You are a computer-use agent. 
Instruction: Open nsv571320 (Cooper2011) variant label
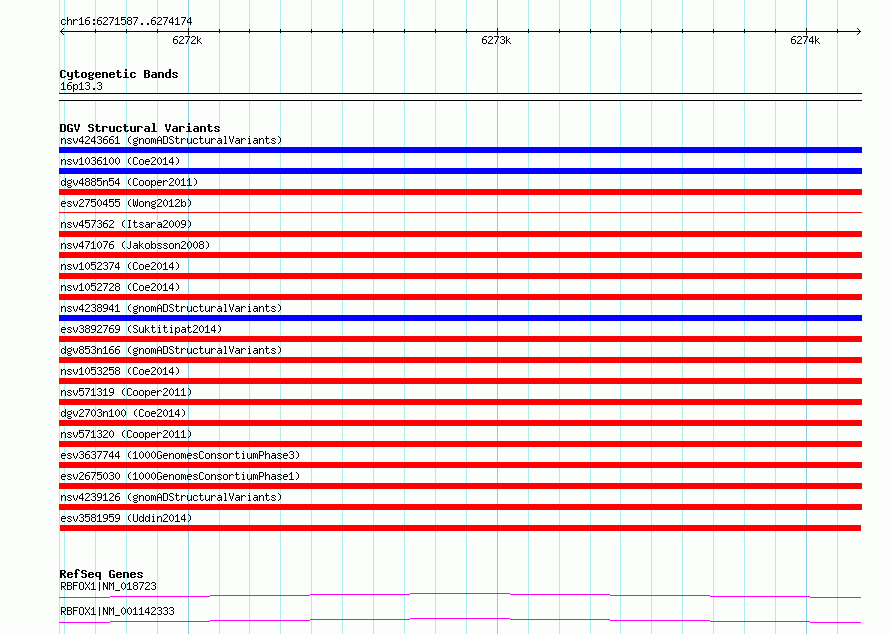click(126, 434)
